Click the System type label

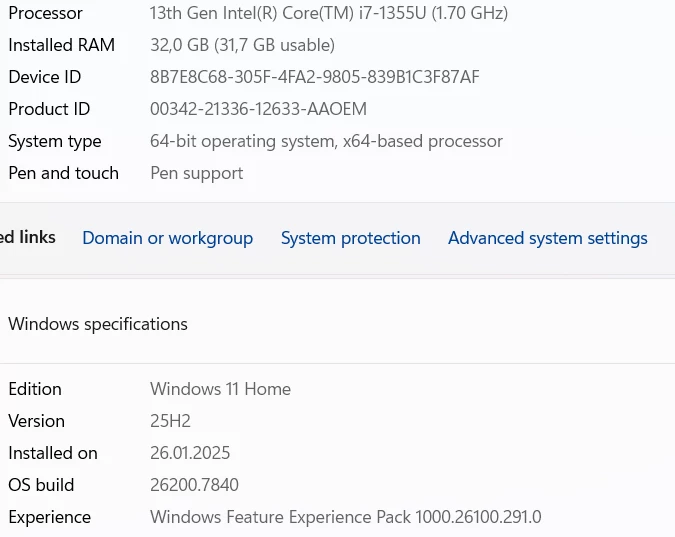click(x=55, y=141)
